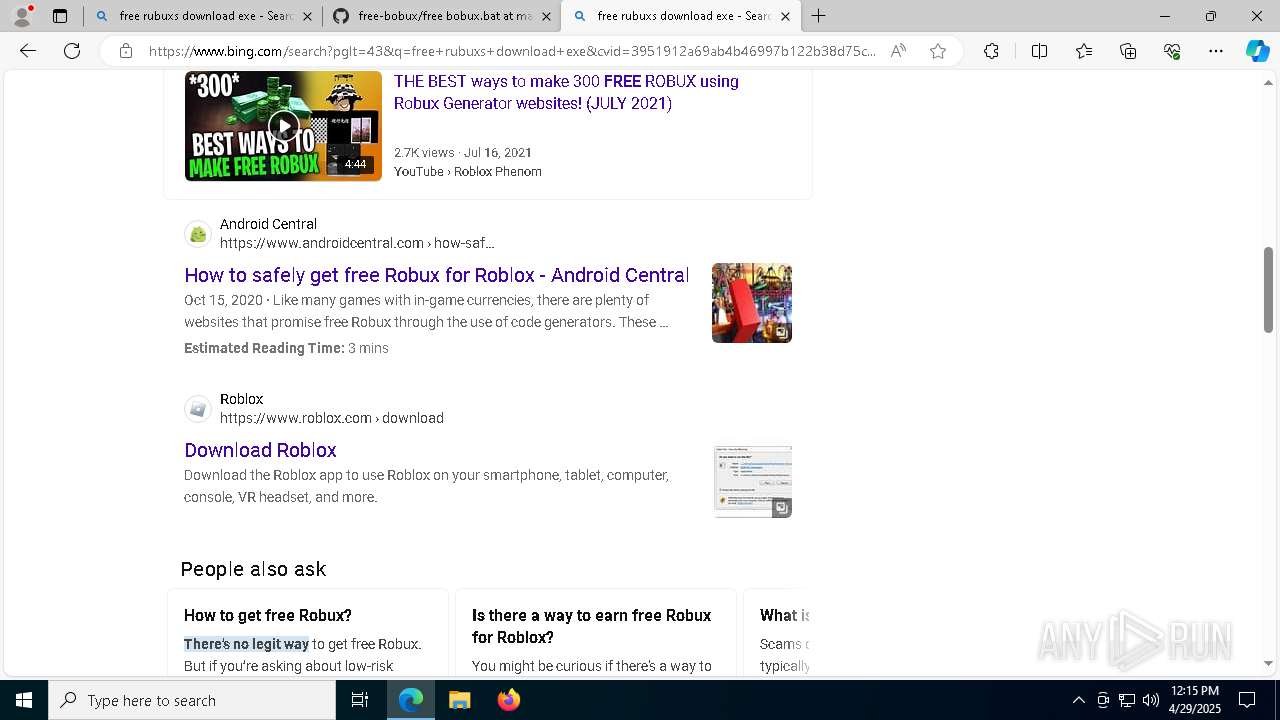The height and width of the screenshot is (720, 1280).
Task: Click the address bar URL field
Action: click(512, 51)
